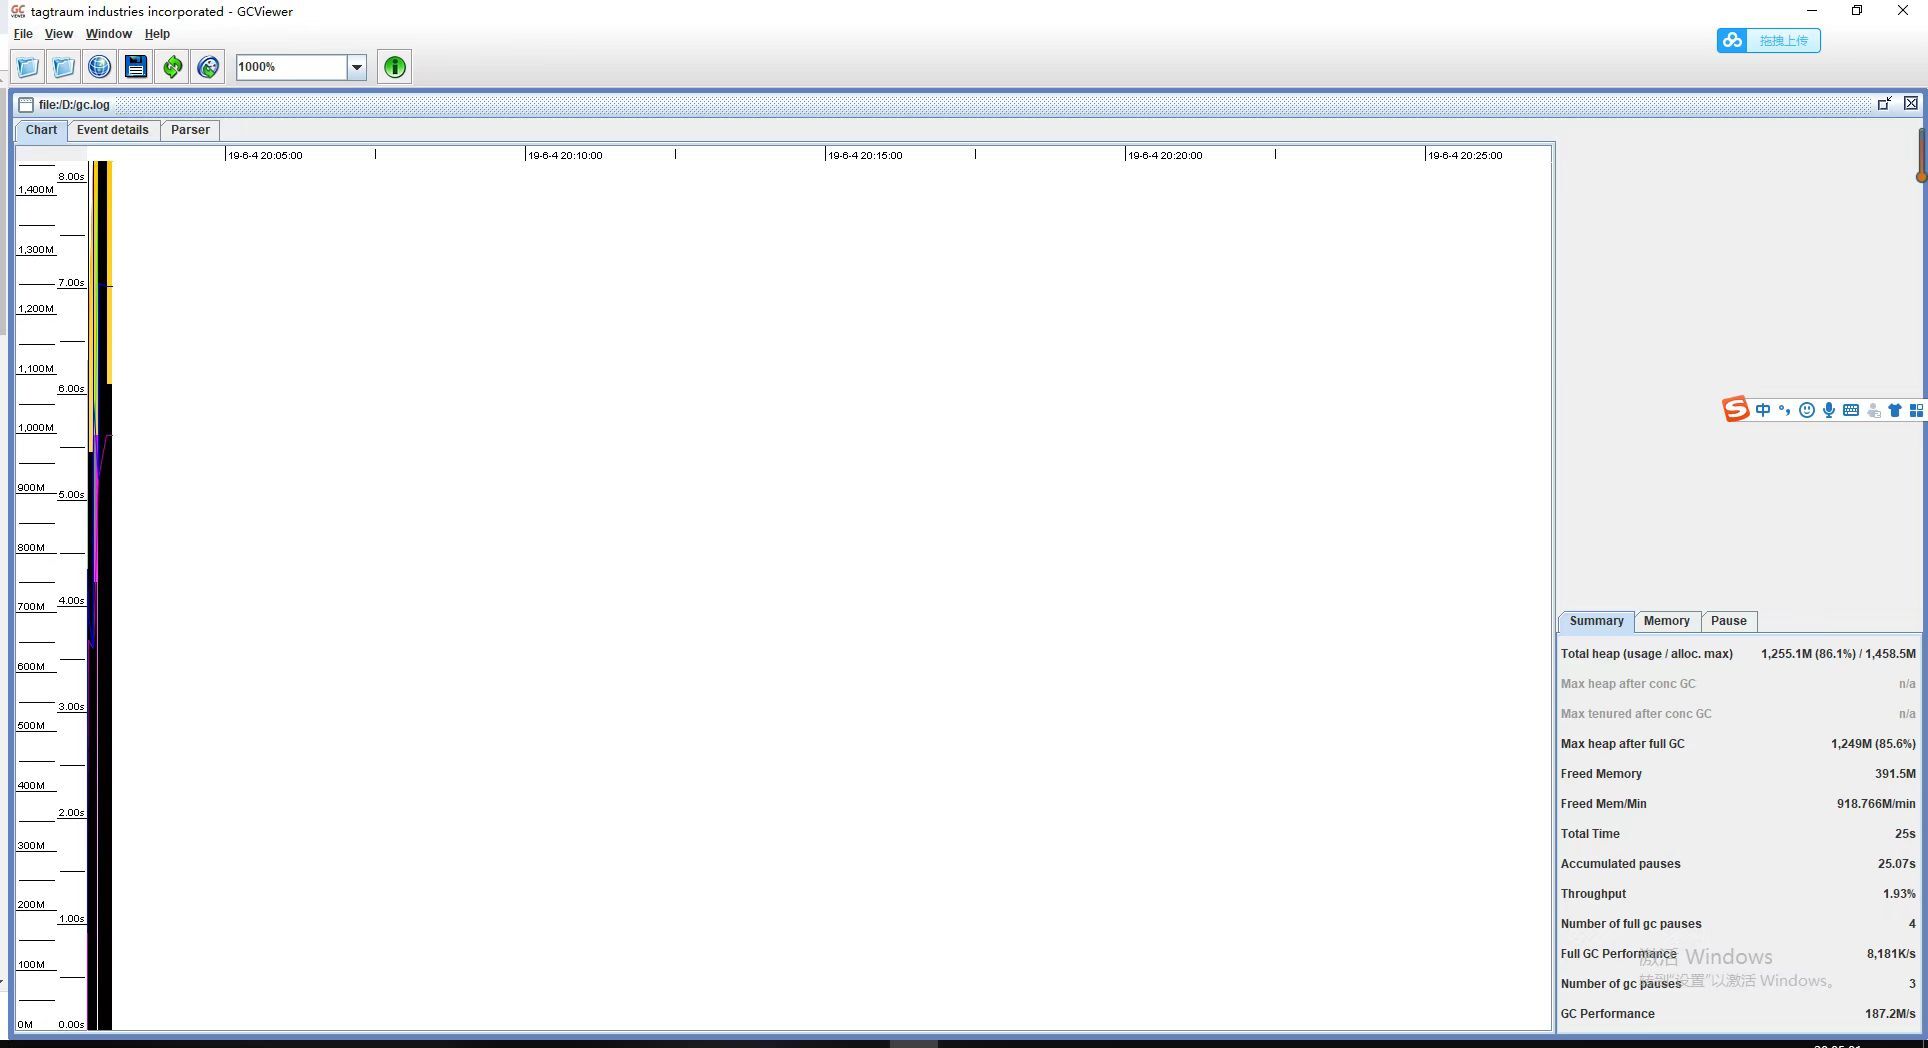Click the Export floppy disk icon
Image resolution: width=1928 pixels, height=1048 pixels.
pos(136,67)
